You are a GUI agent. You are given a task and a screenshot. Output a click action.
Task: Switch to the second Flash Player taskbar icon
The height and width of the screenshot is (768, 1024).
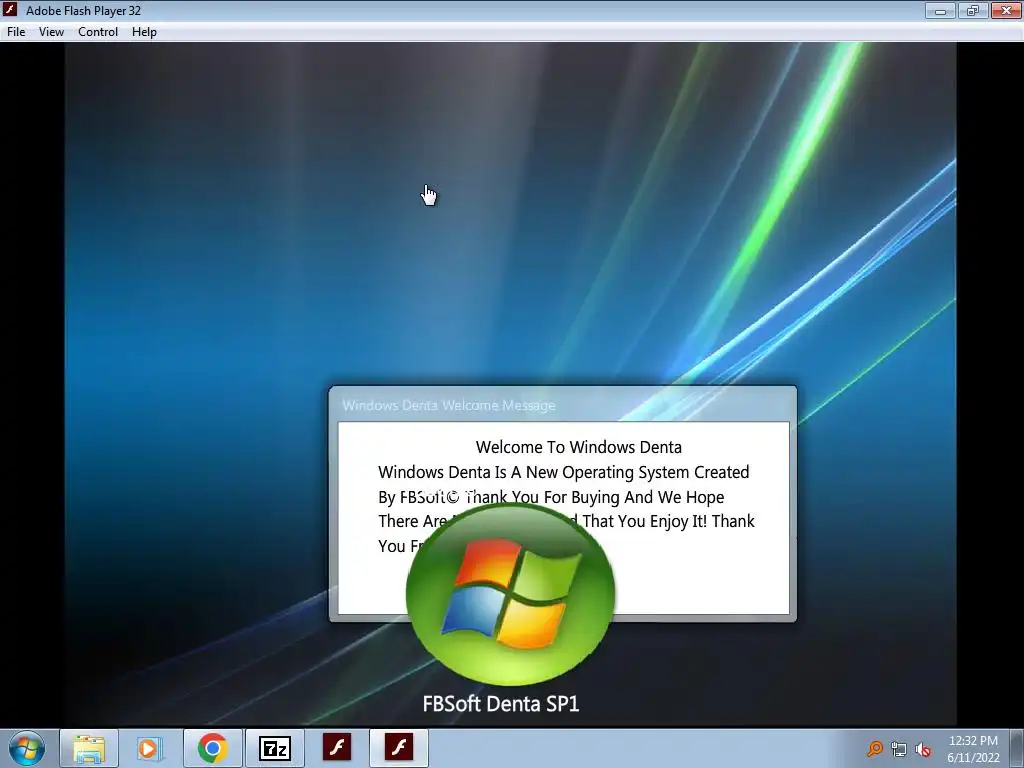click(x=399, y=748)
